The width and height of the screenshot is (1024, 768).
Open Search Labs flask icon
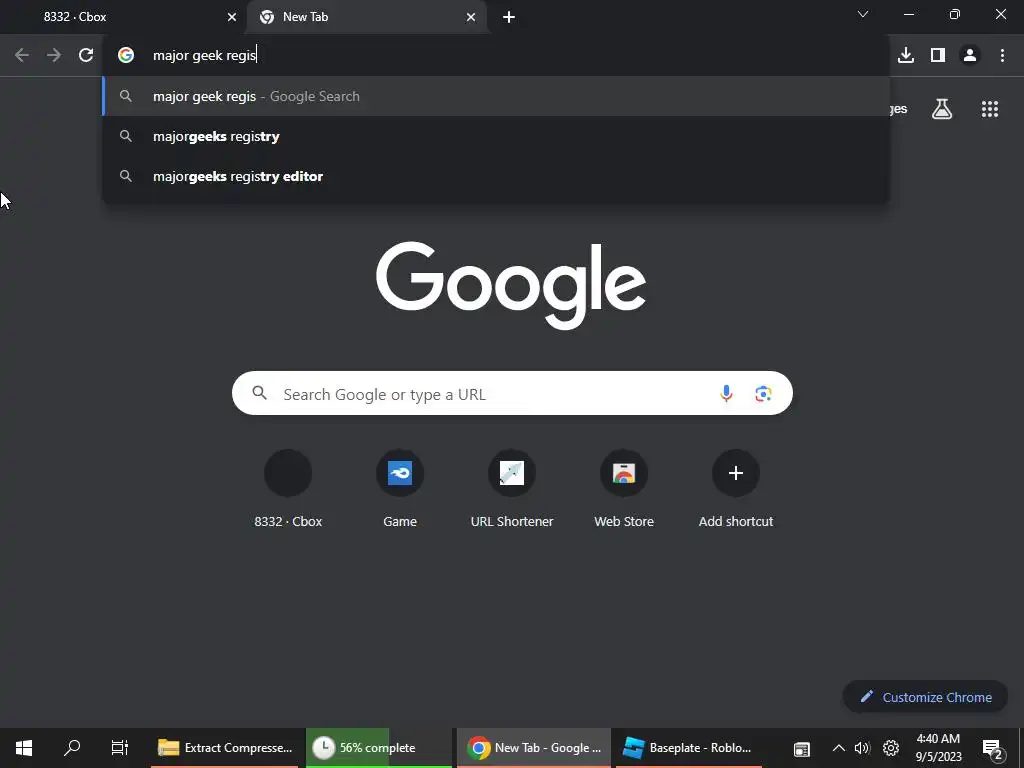click(941, 109)
